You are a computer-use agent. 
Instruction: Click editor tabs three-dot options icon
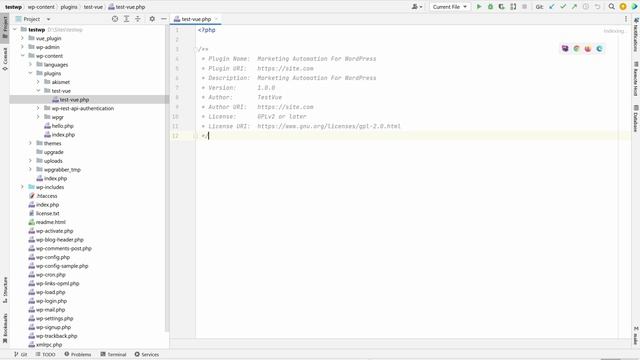click(x=626, y=19)
